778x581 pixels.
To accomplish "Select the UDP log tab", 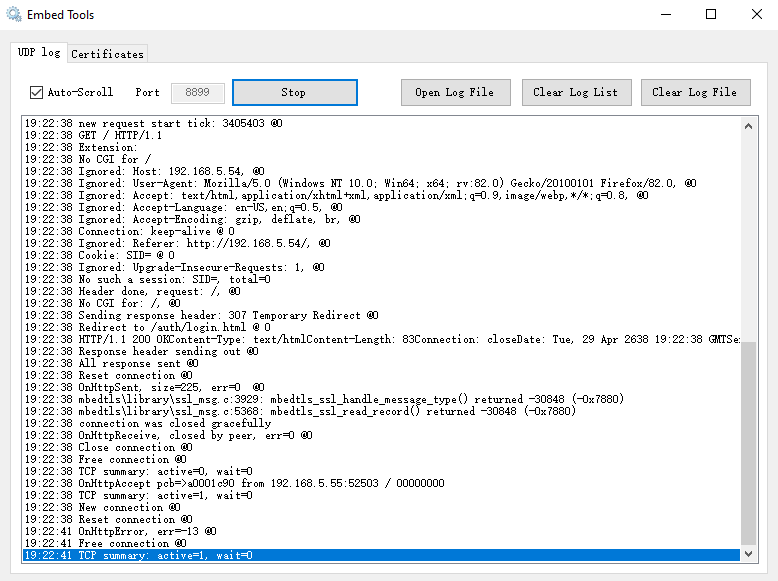I will tap(39, 53).
